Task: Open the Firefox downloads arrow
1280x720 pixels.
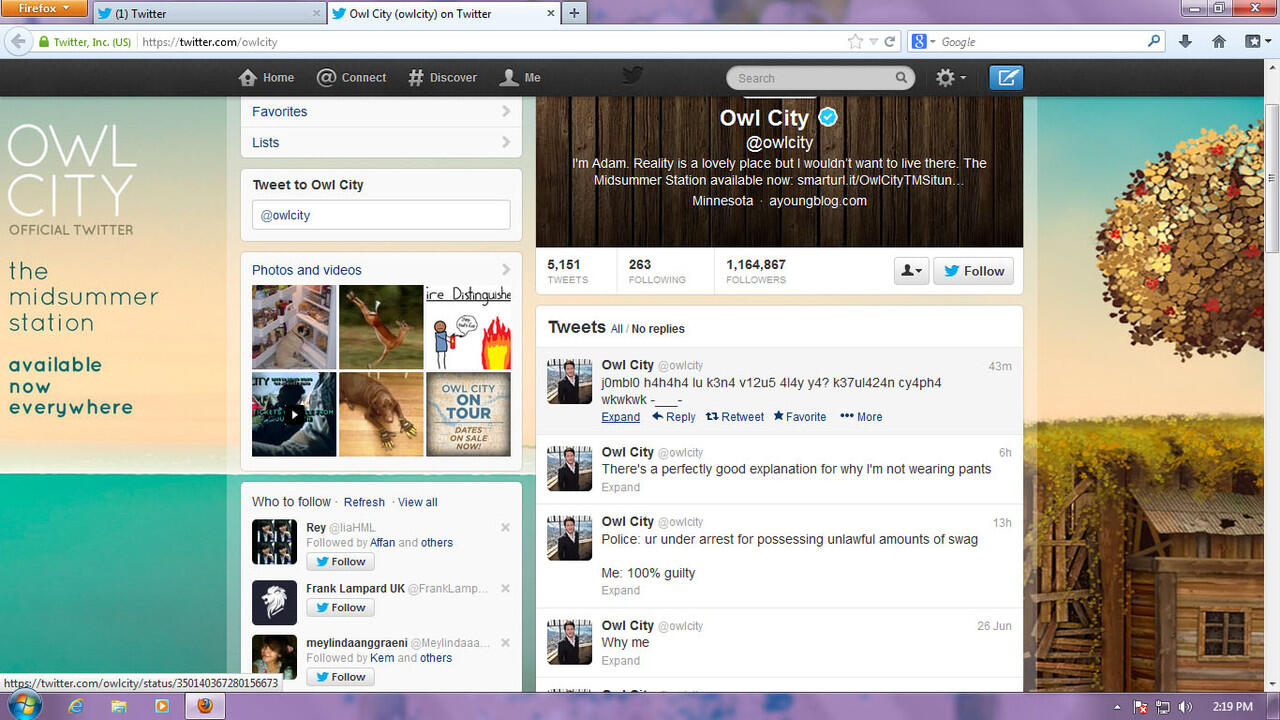Action: [1185, 42]
